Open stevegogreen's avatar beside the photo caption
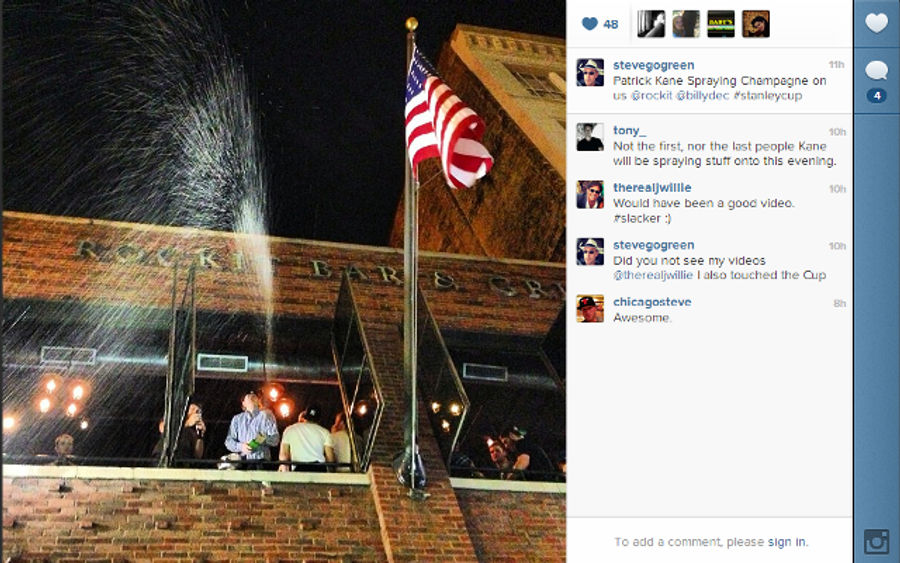Screen dimensions: 900x563 click(590, 72)
